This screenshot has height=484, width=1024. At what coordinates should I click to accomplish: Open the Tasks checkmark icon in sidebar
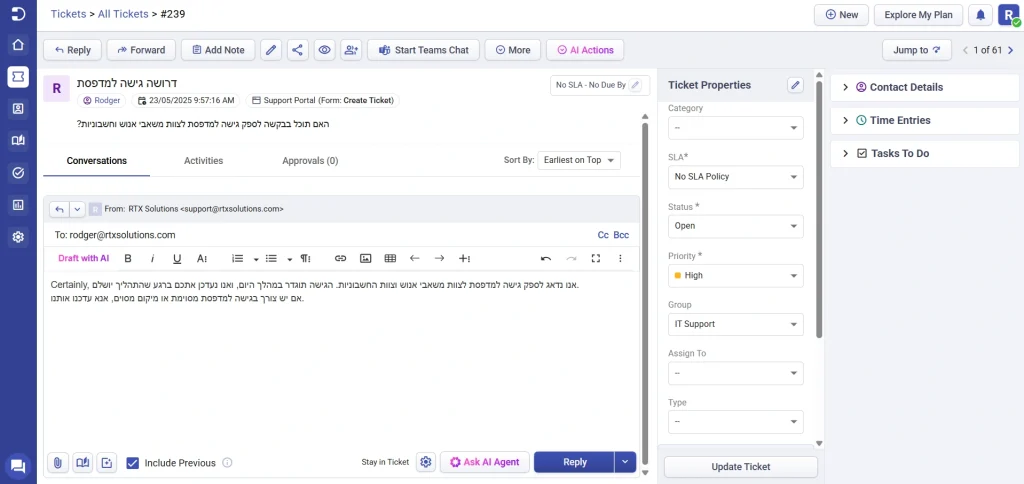18,172
